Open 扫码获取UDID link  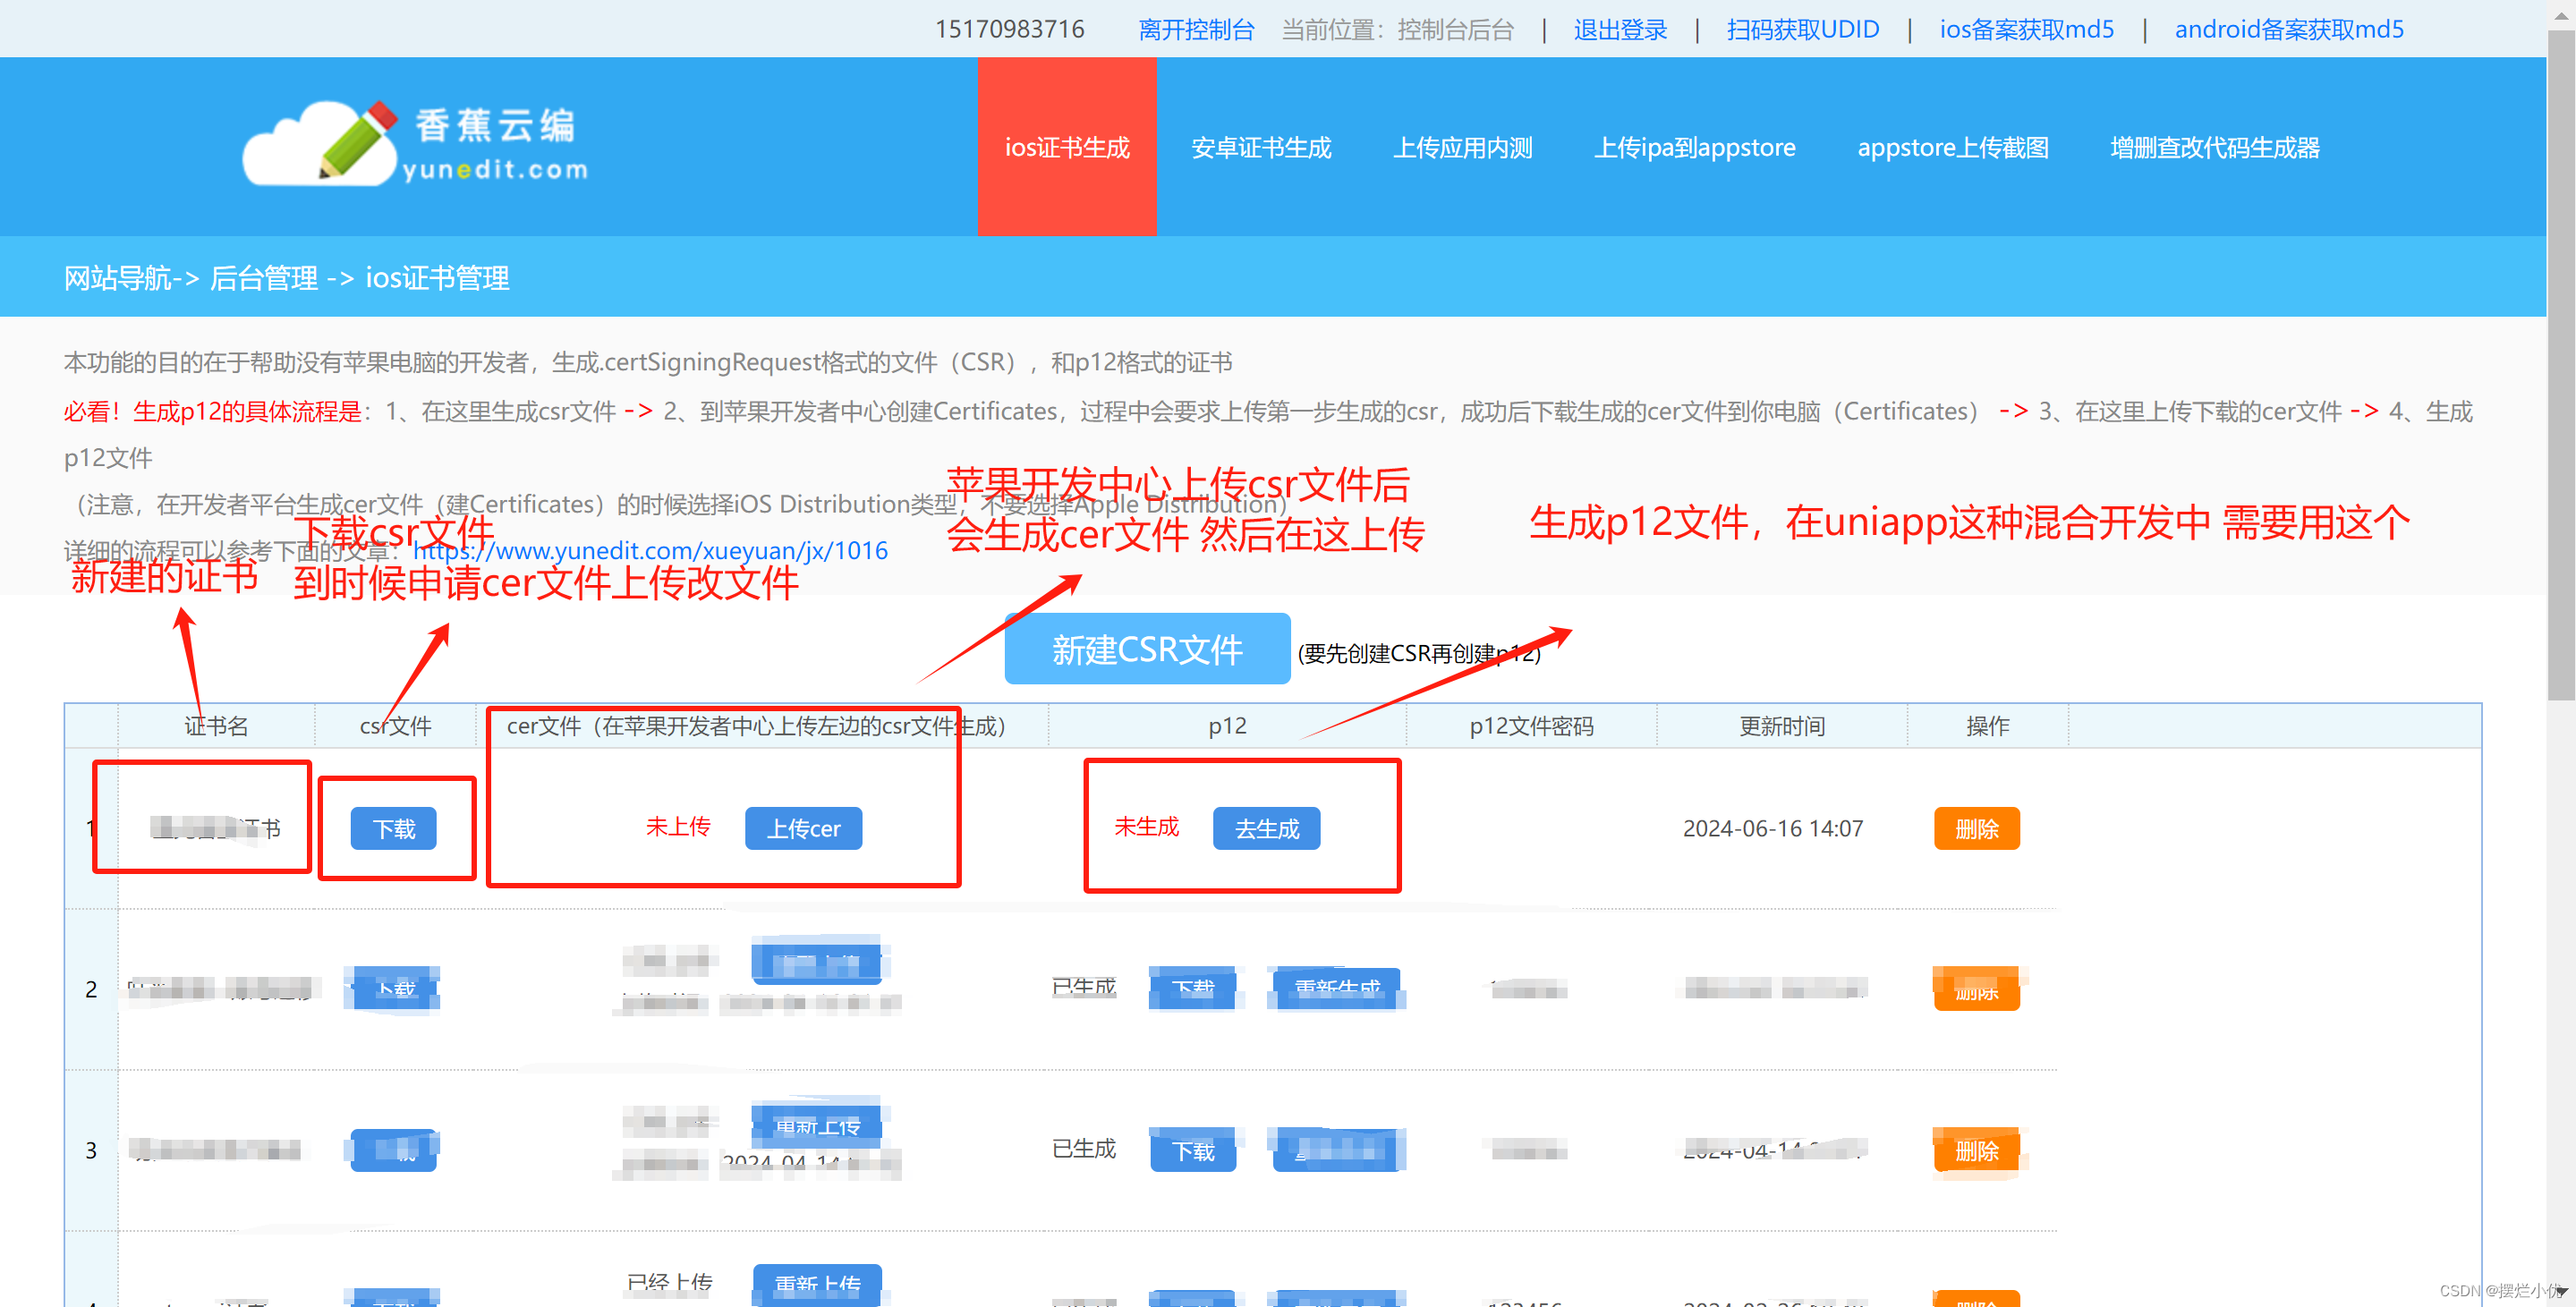pos(1802,29)
